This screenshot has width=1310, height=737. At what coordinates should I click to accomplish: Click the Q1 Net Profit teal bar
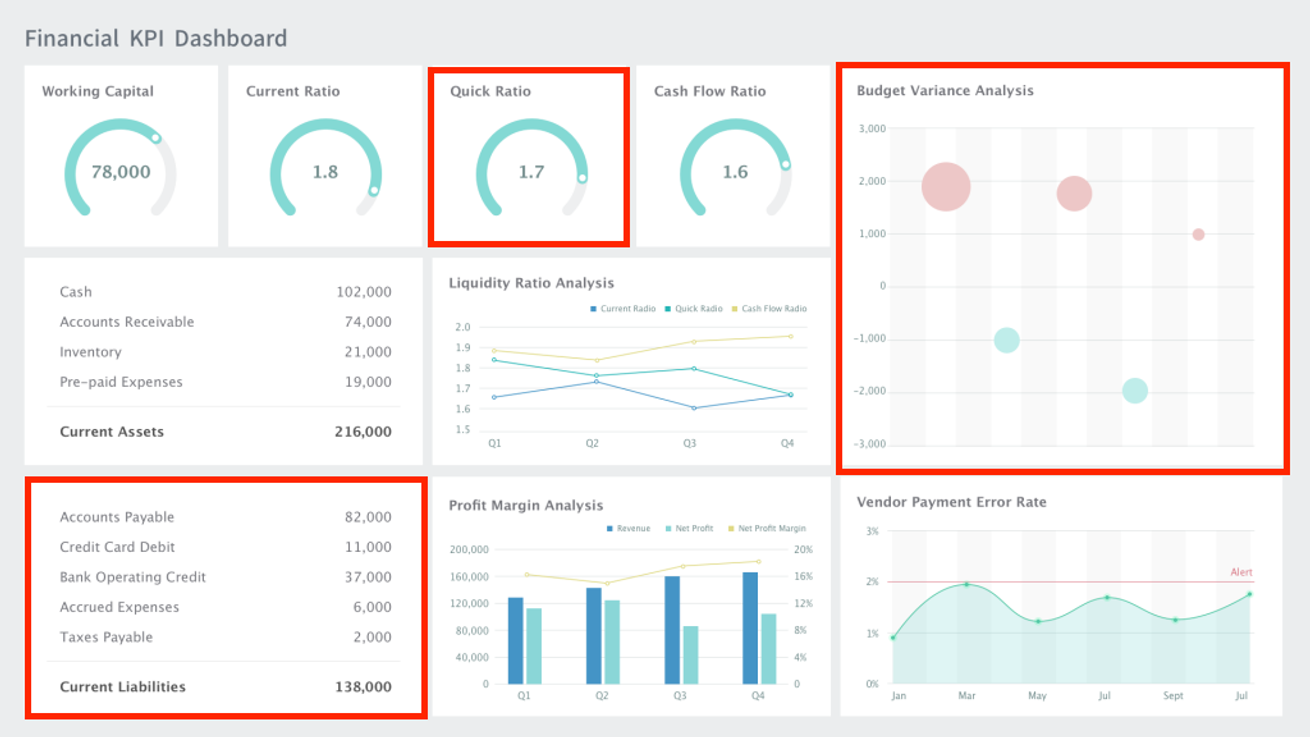click(534, 646)
